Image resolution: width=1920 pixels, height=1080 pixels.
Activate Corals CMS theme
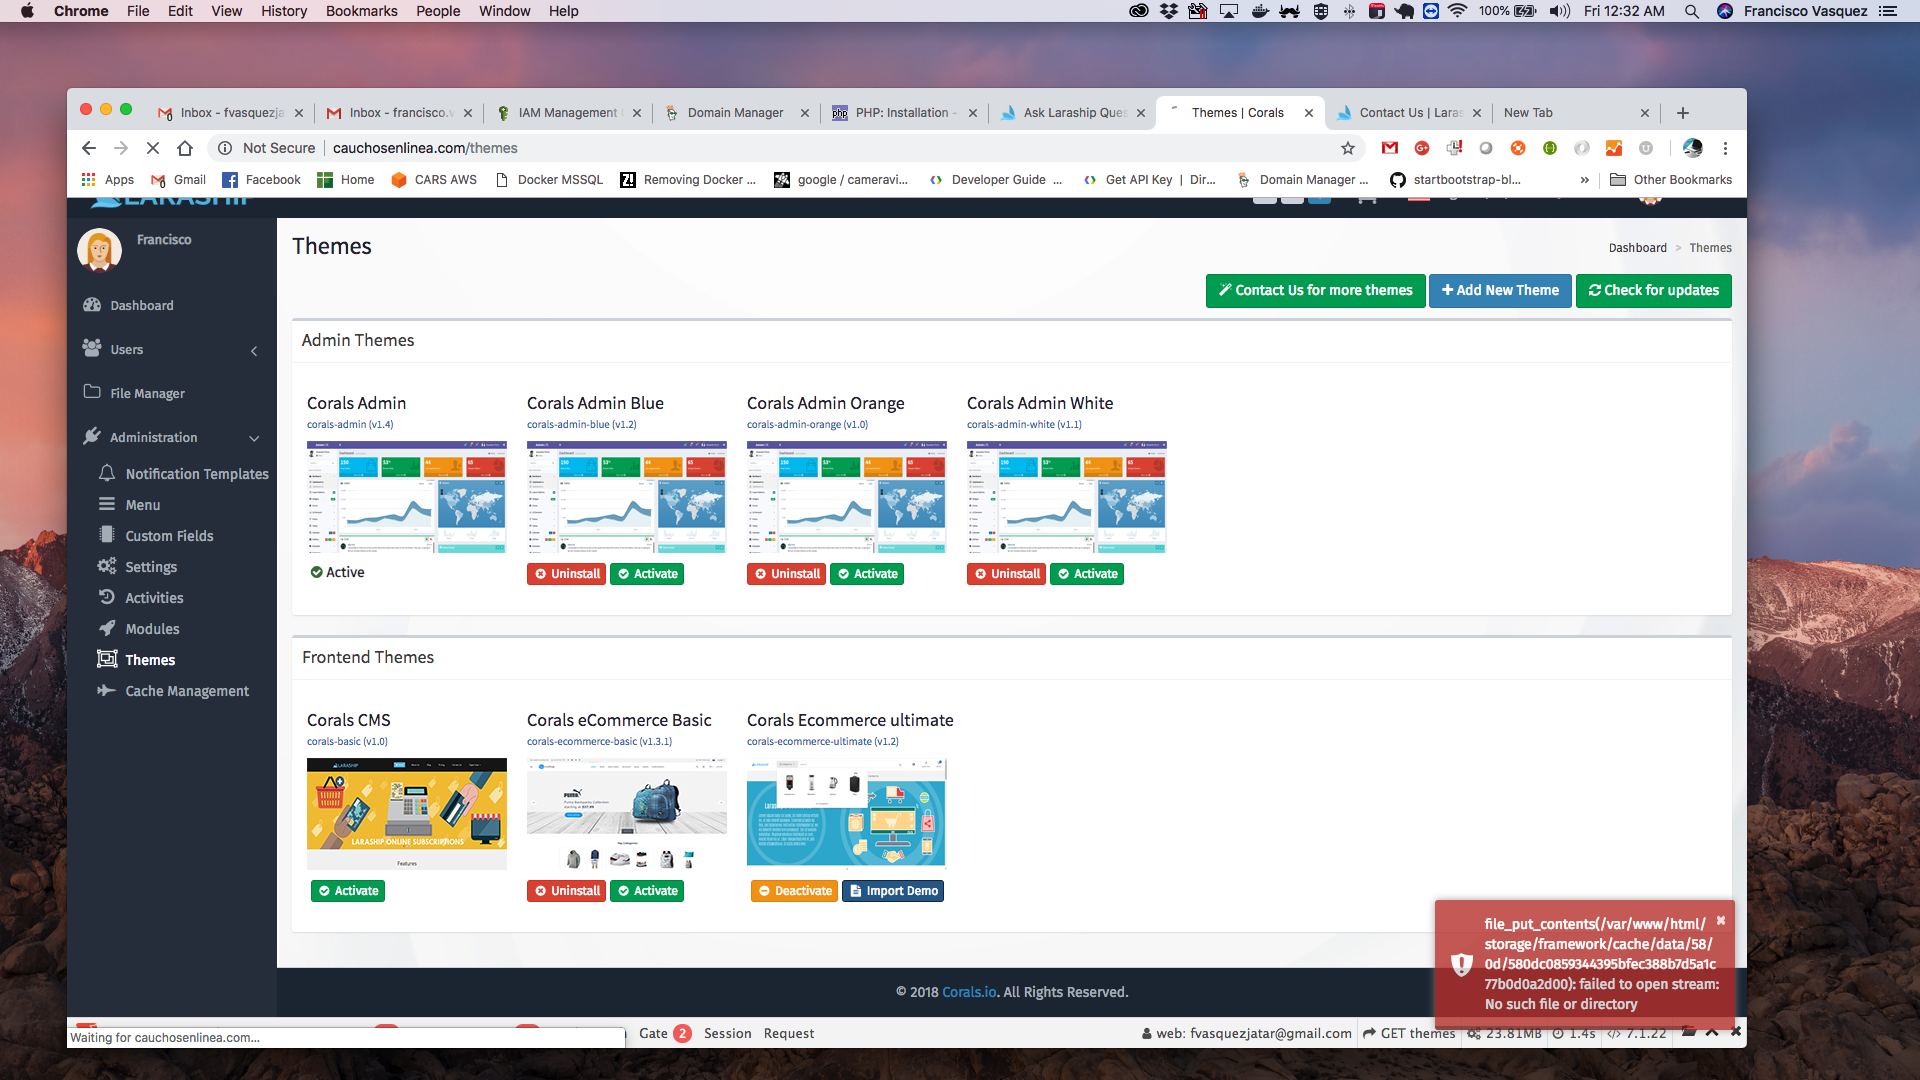pos(348,891)
